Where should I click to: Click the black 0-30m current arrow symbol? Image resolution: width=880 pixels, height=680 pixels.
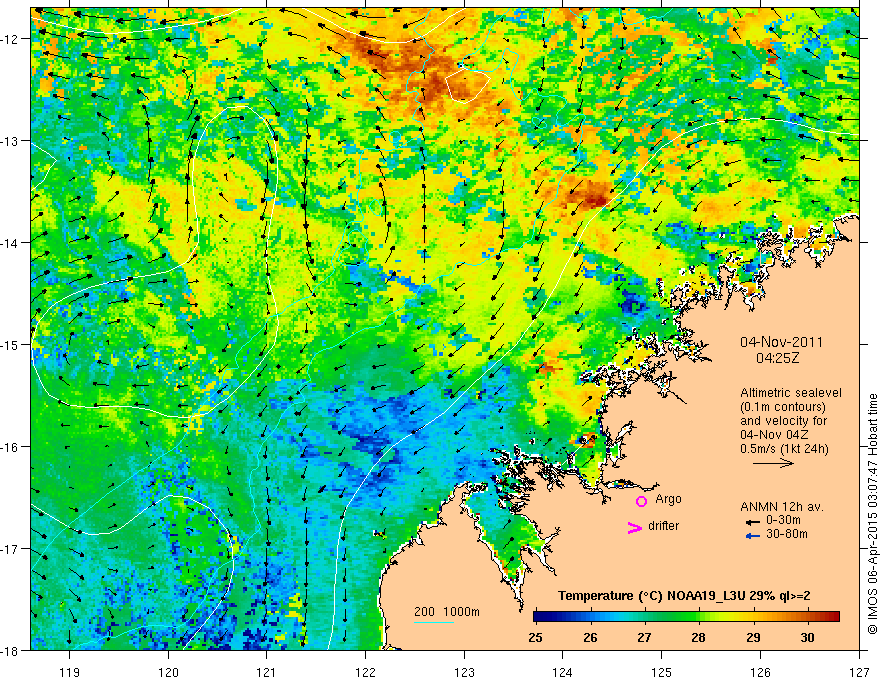(x=753, y=521)
